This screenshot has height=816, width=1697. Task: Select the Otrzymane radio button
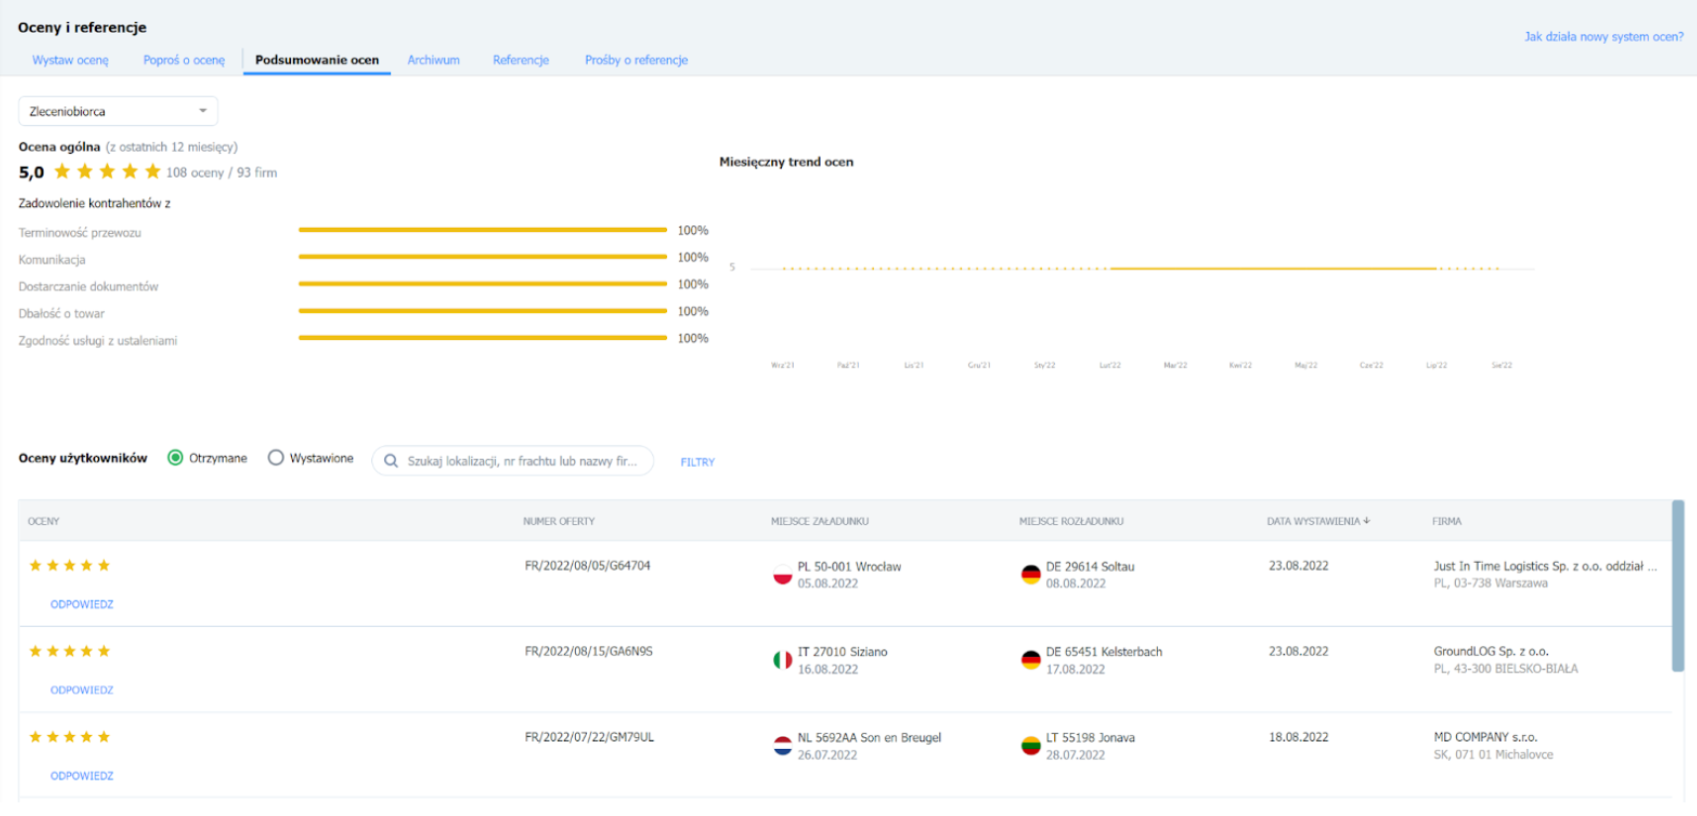pos(176,458)
